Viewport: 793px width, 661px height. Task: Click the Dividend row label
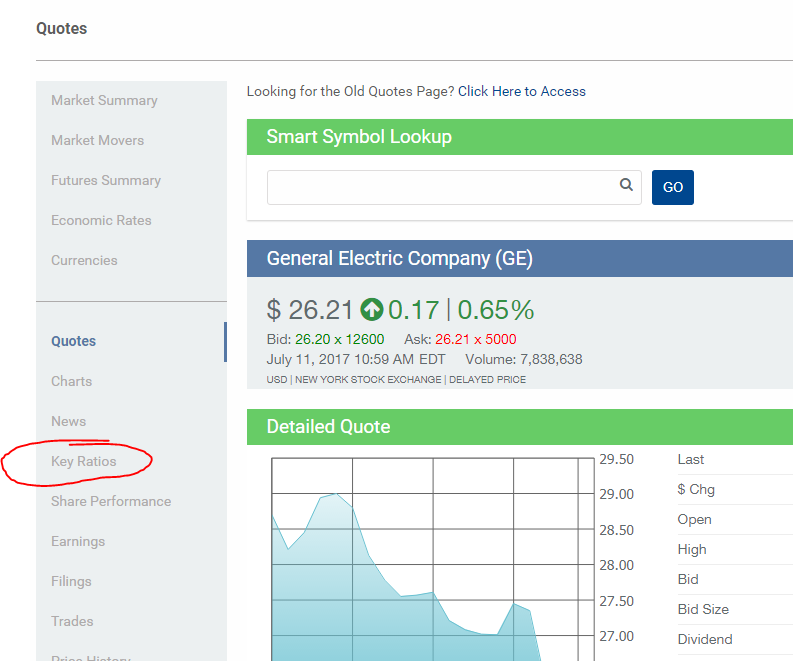pyautogui.click(x=704, y=639)
